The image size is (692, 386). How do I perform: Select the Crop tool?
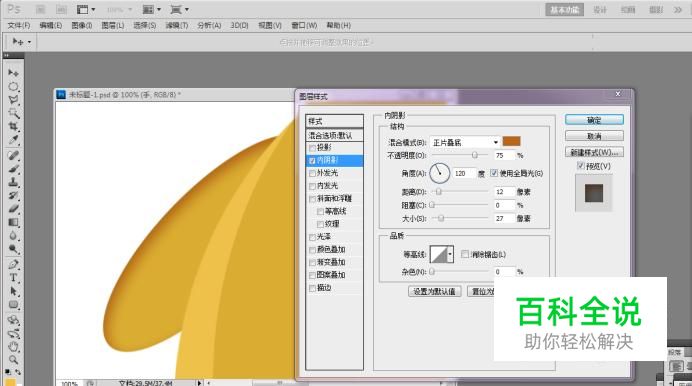click(x=13, y=127)
